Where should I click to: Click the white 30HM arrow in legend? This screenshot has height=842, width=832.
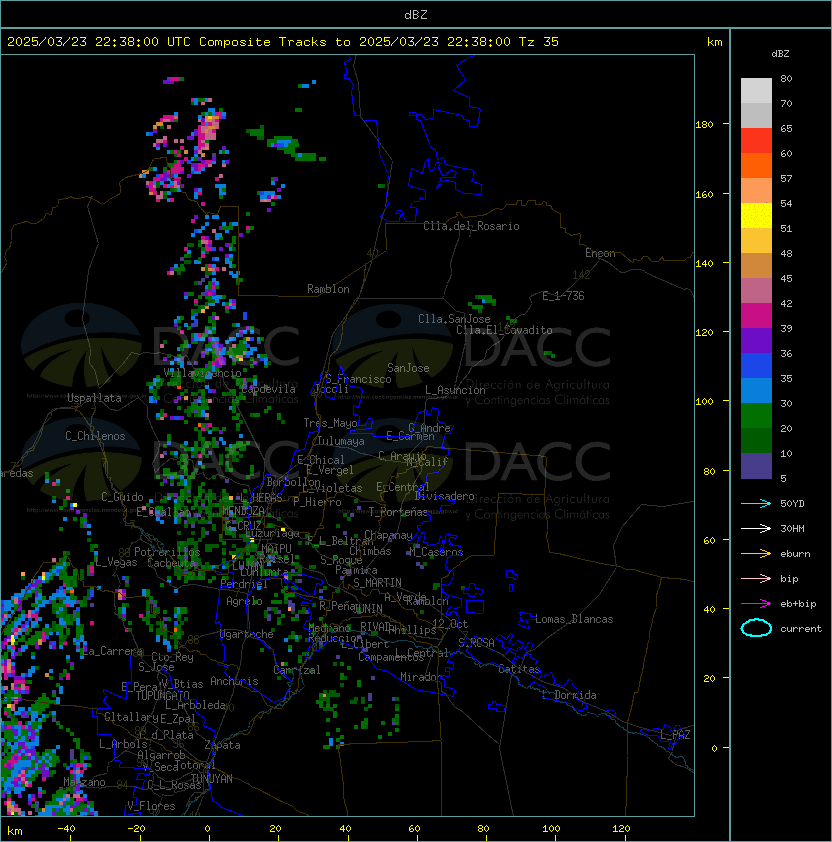pos(756,528)
